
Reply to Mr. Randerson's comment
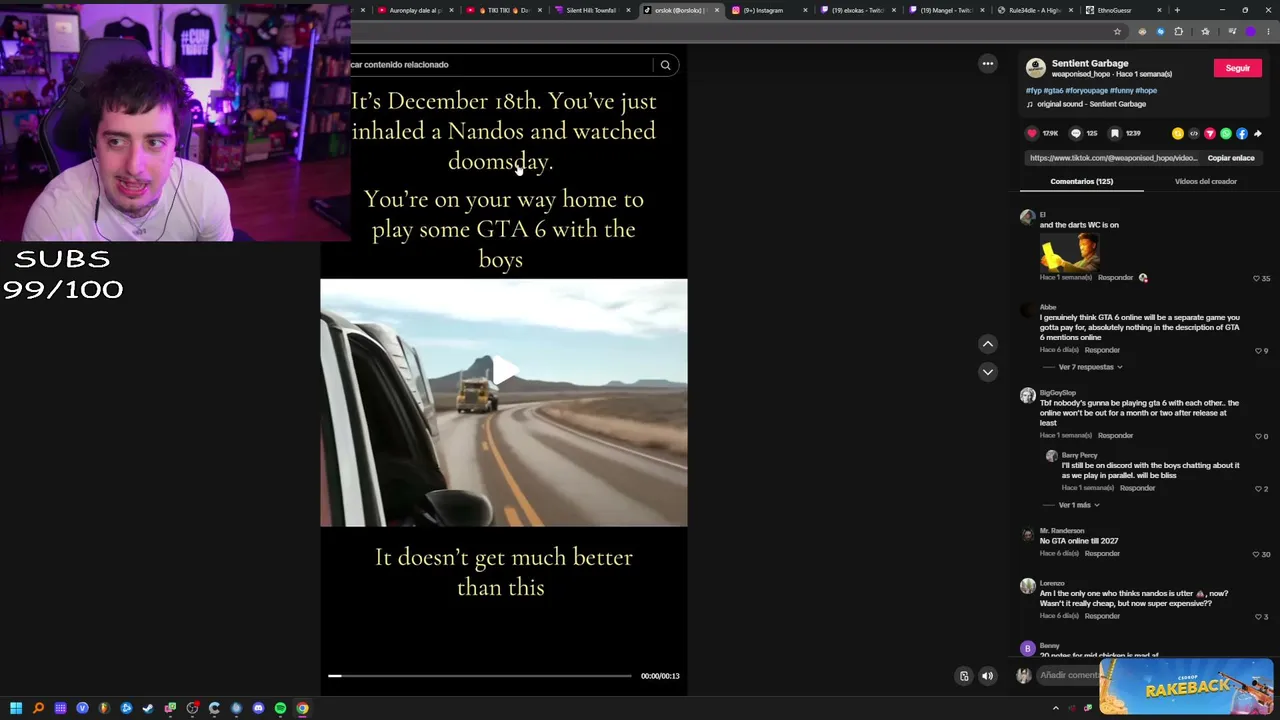[1102, 554]
